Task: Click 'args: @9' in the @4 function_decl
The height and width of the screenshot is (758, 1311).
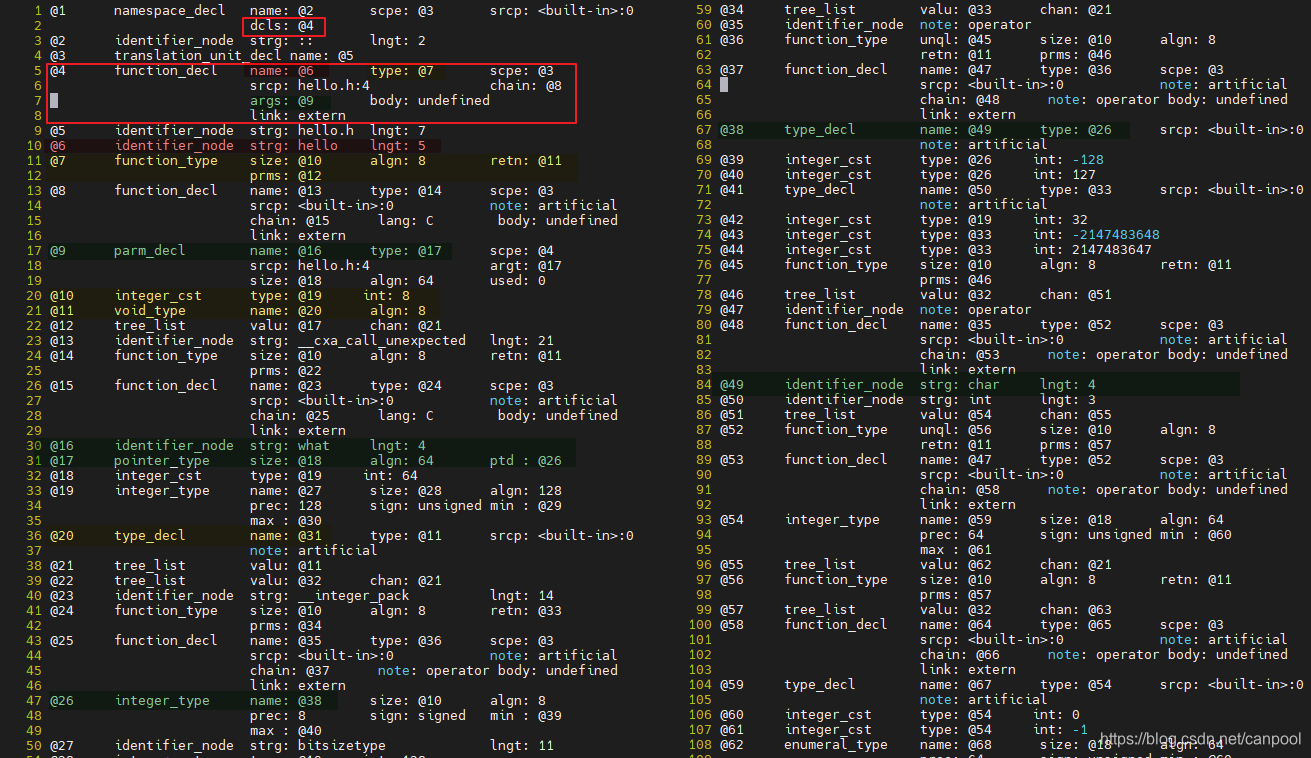Action: [282, 100]
